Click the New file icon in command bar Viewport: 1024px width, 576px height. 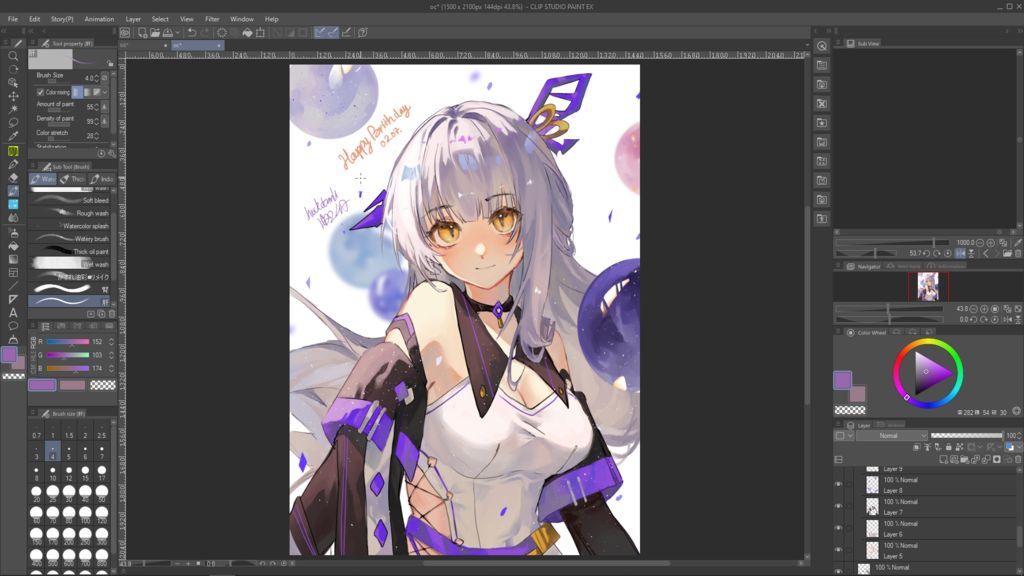[x=142, y=32]
